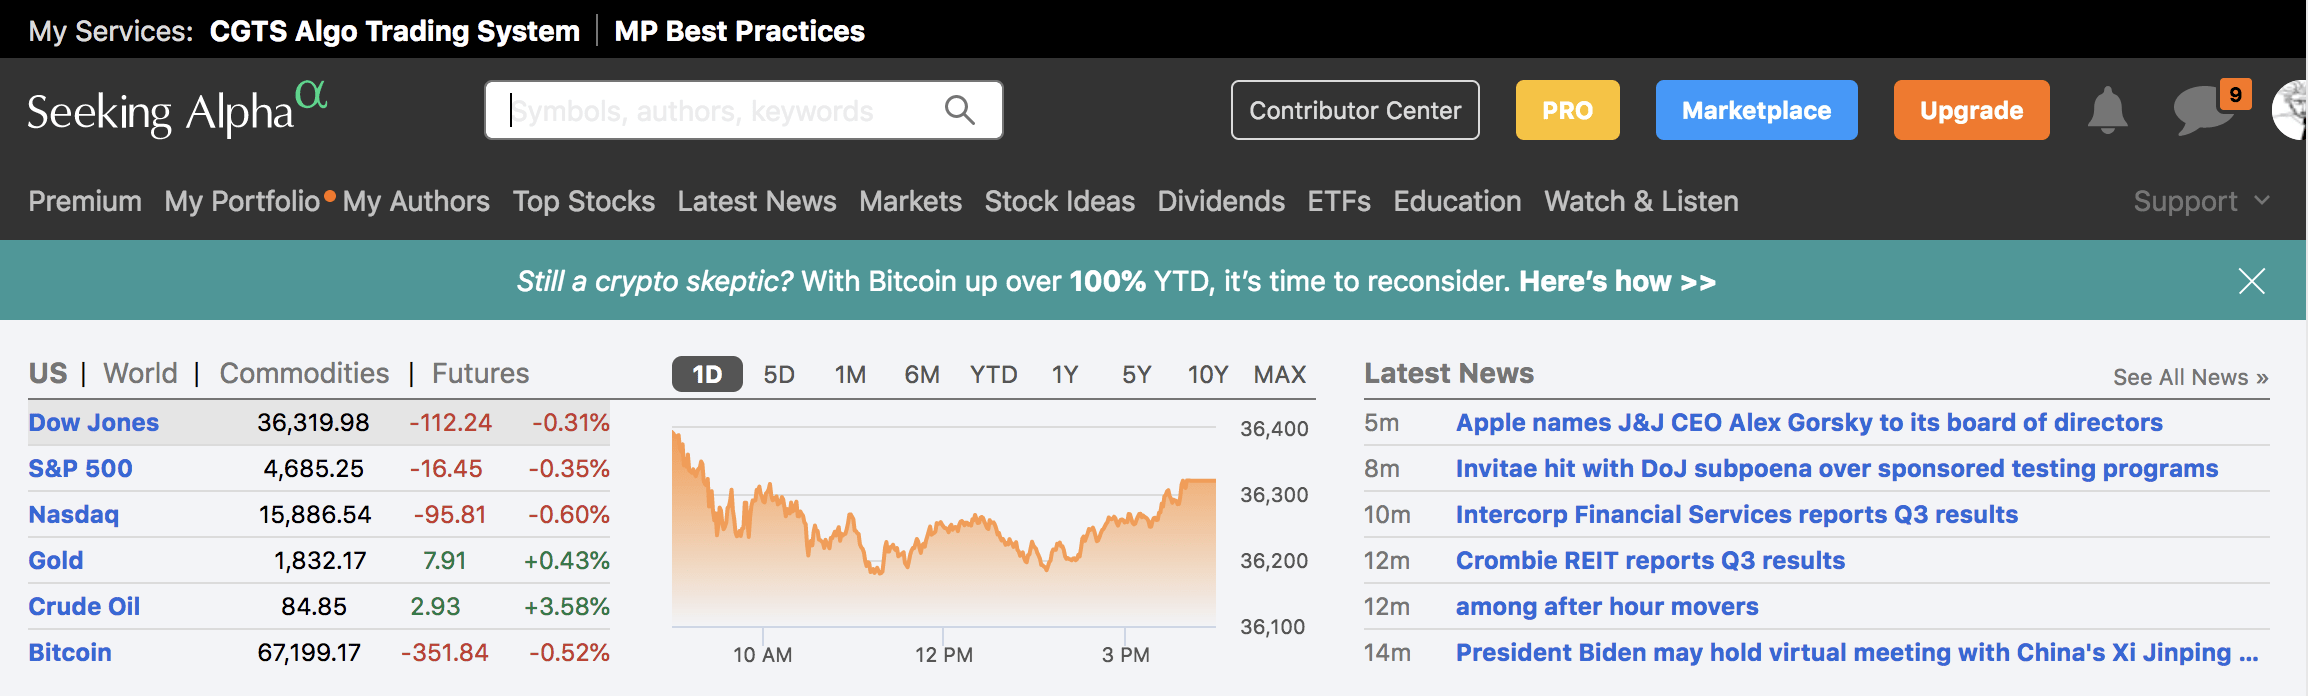Open the Contributor Center

click(1355, 110)
